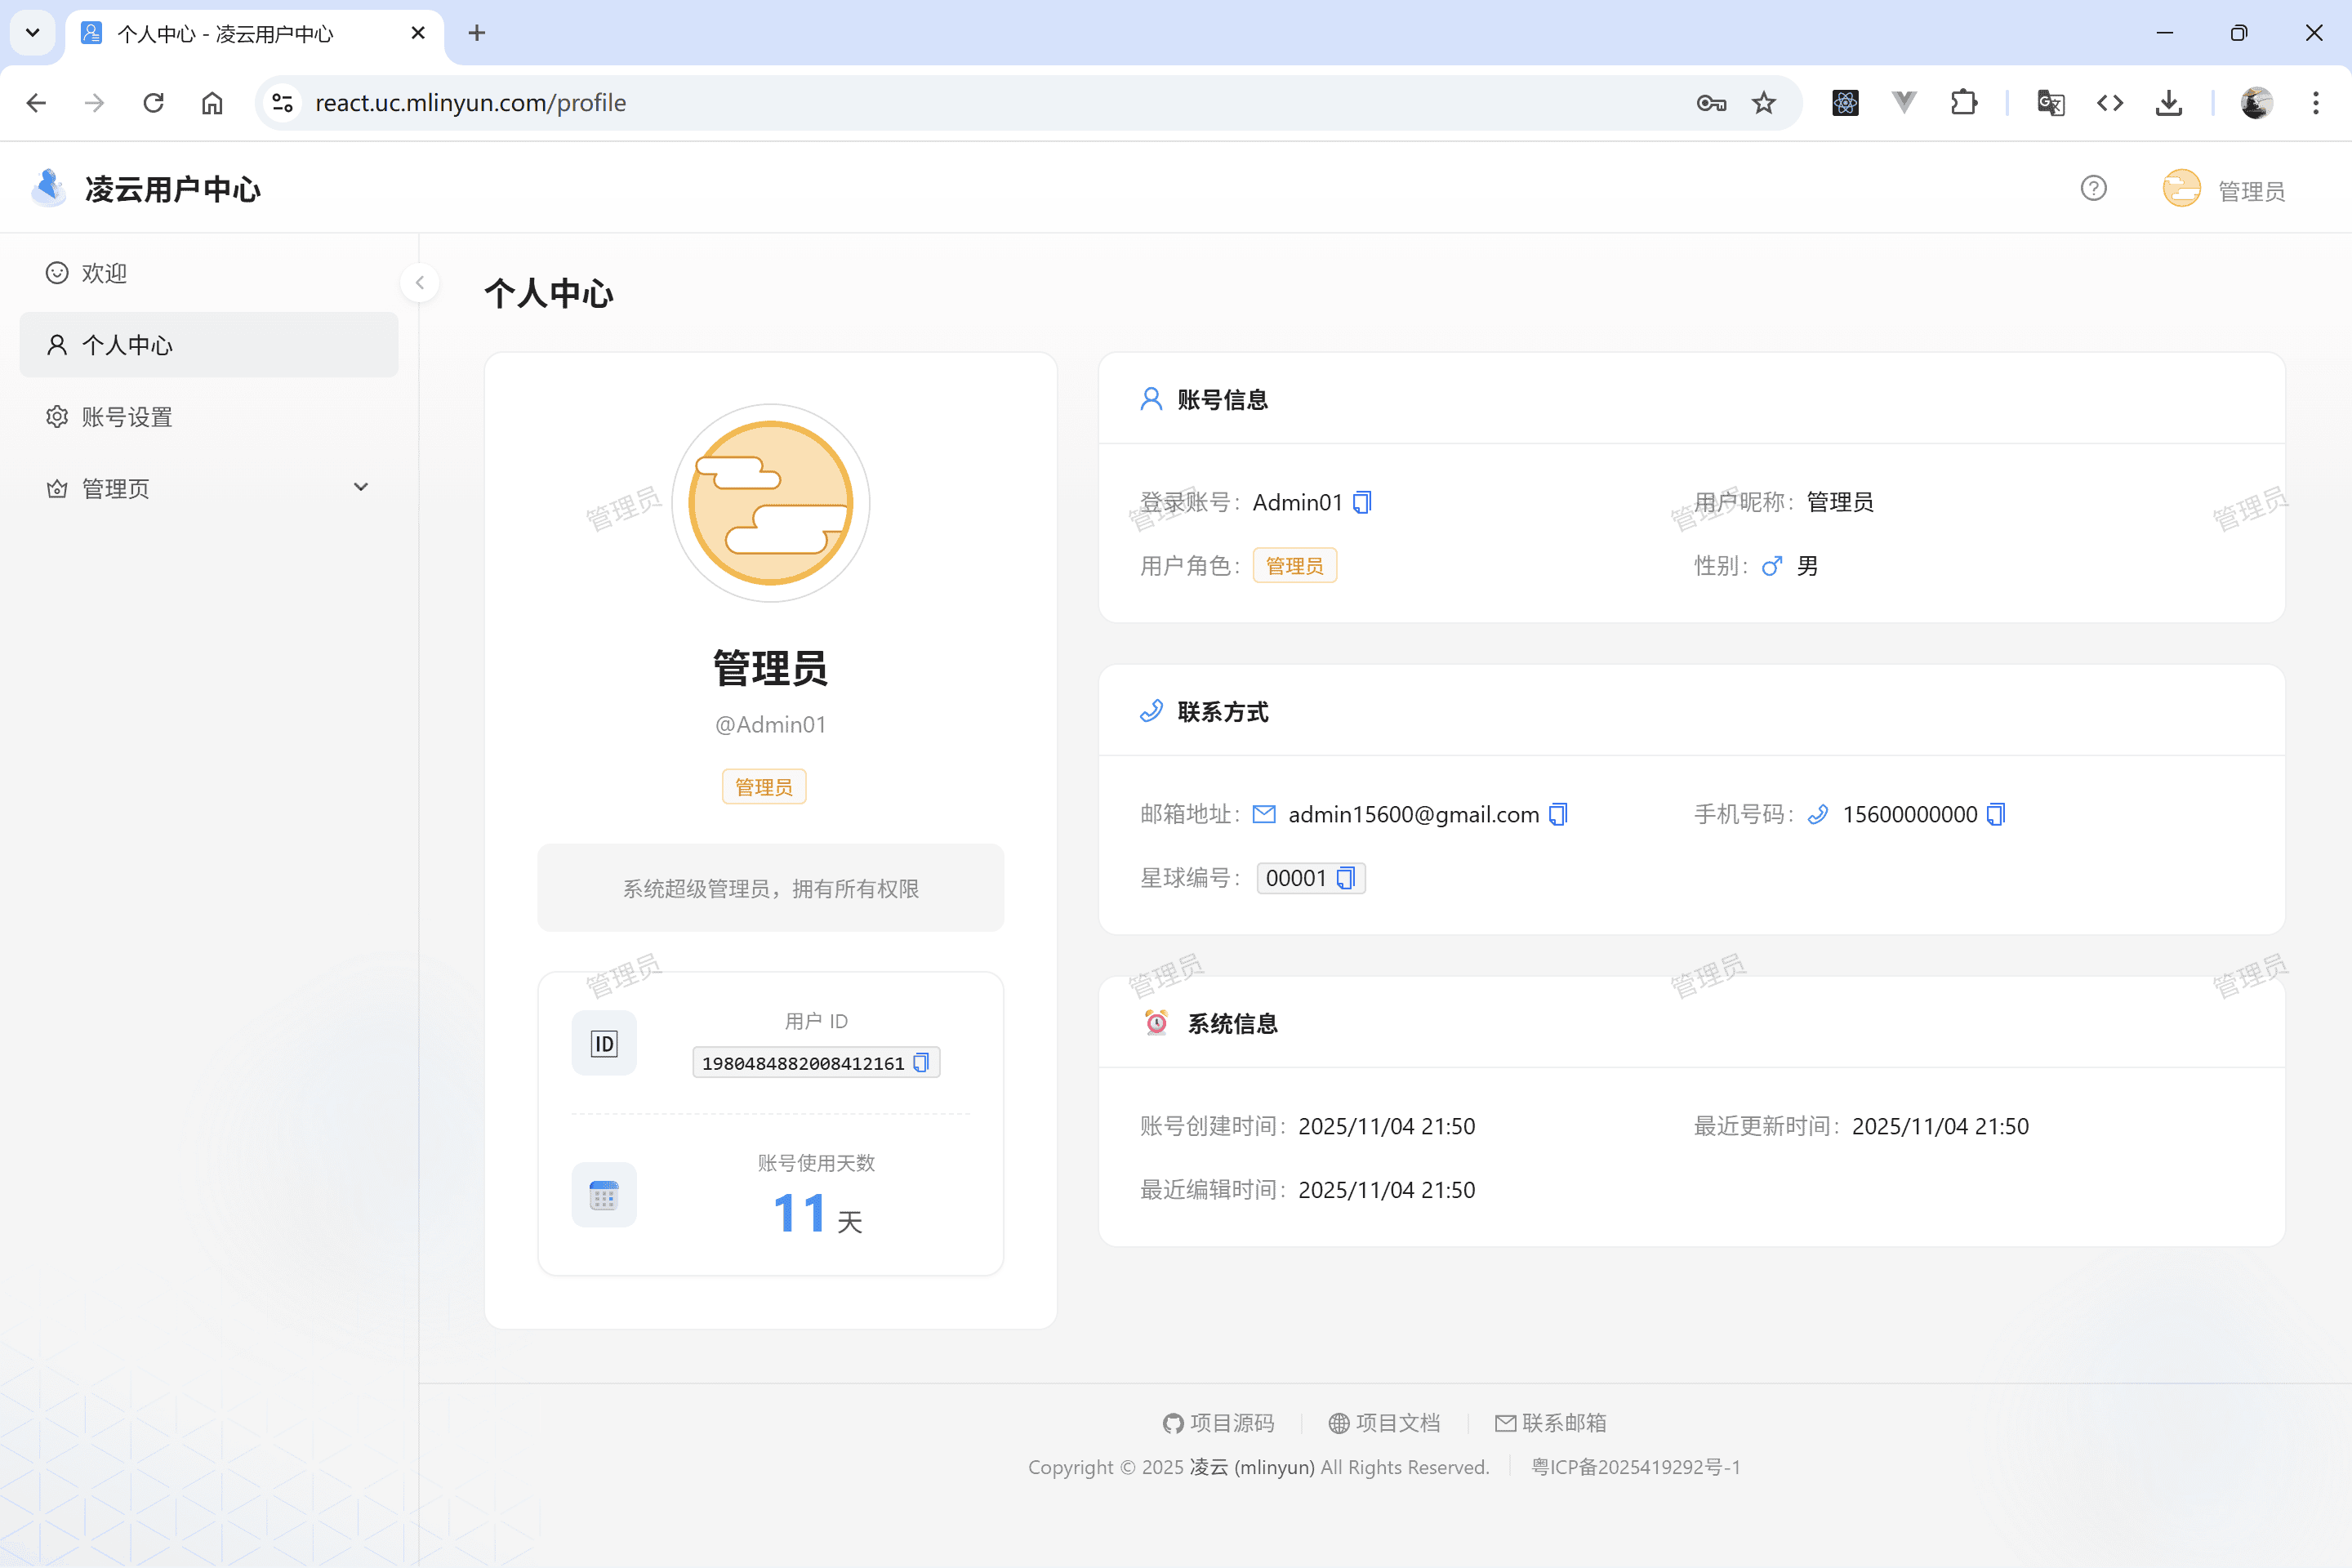Reload the page with refresh icon
Image resolution: width=2352 pixels, height=1568 pixels.
153,103
